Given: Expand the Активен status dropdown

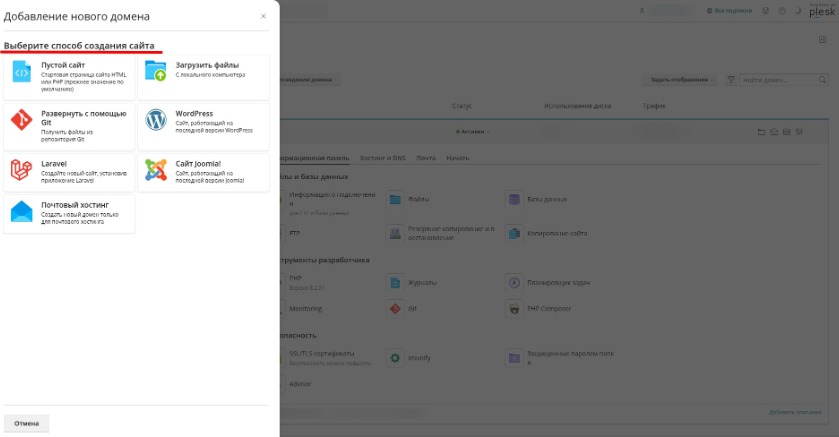Looking at the screenshot, I should point(472,132).
